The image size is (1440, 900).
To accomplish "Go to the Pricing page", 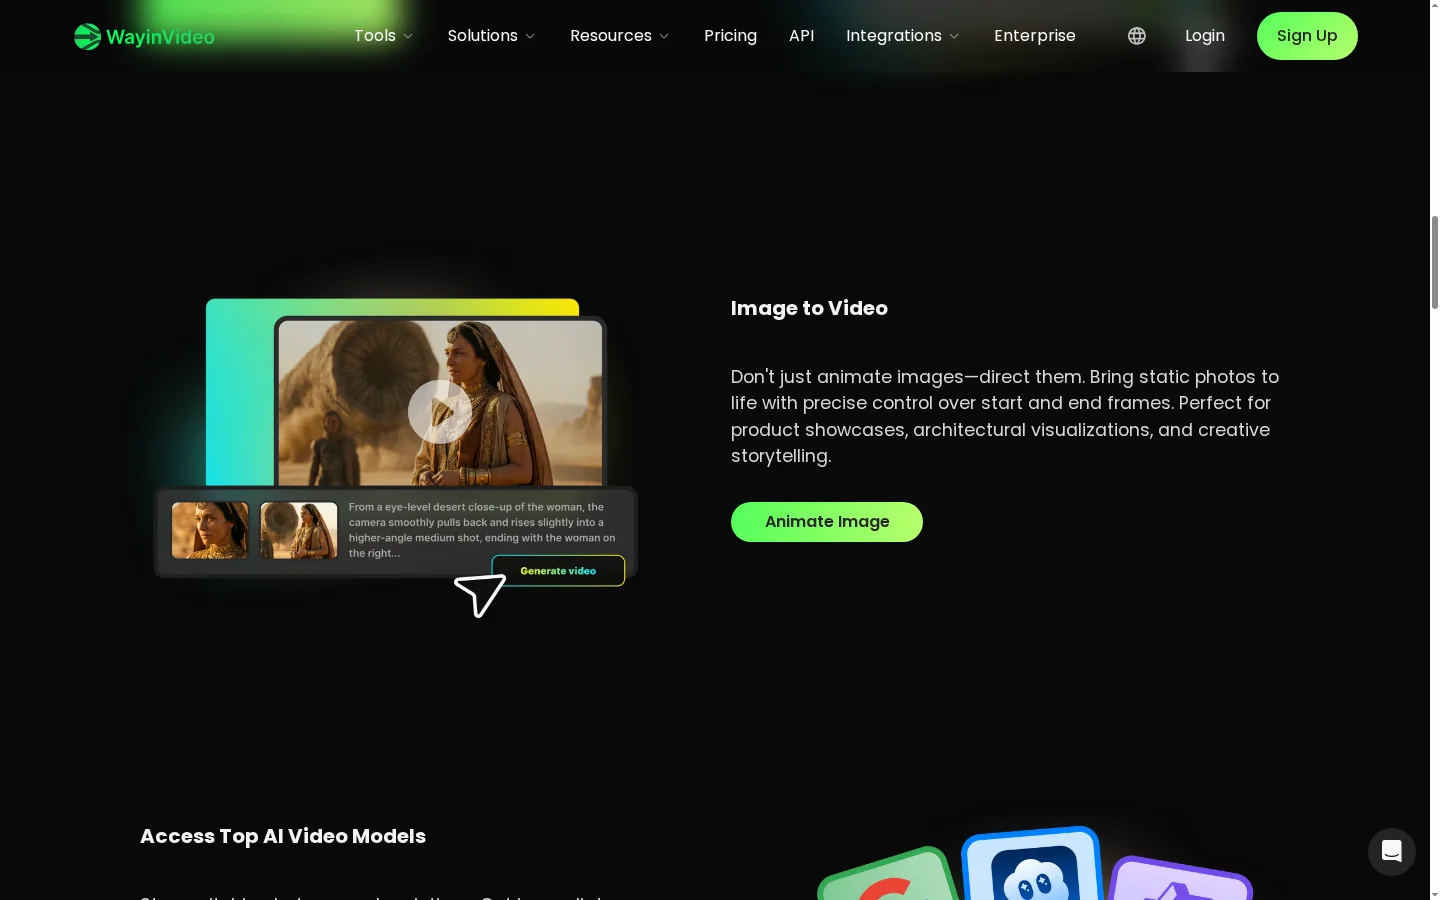I will click(730, 36).
